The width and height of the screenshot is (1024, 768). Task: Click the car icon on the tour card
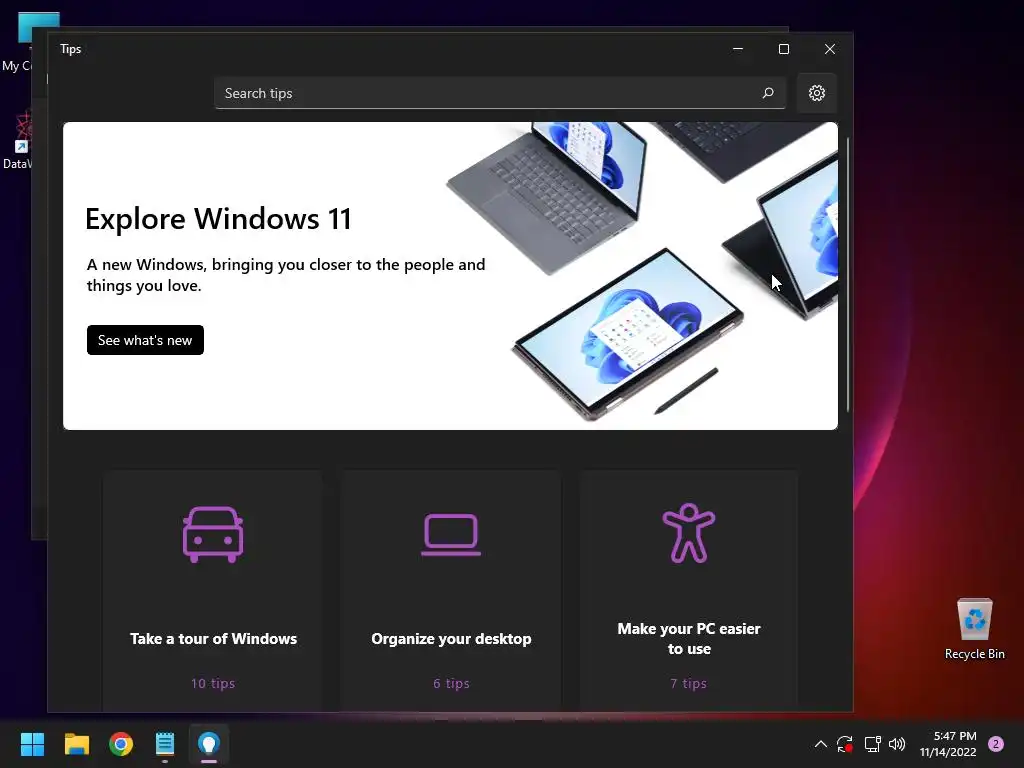coord(213,534)
